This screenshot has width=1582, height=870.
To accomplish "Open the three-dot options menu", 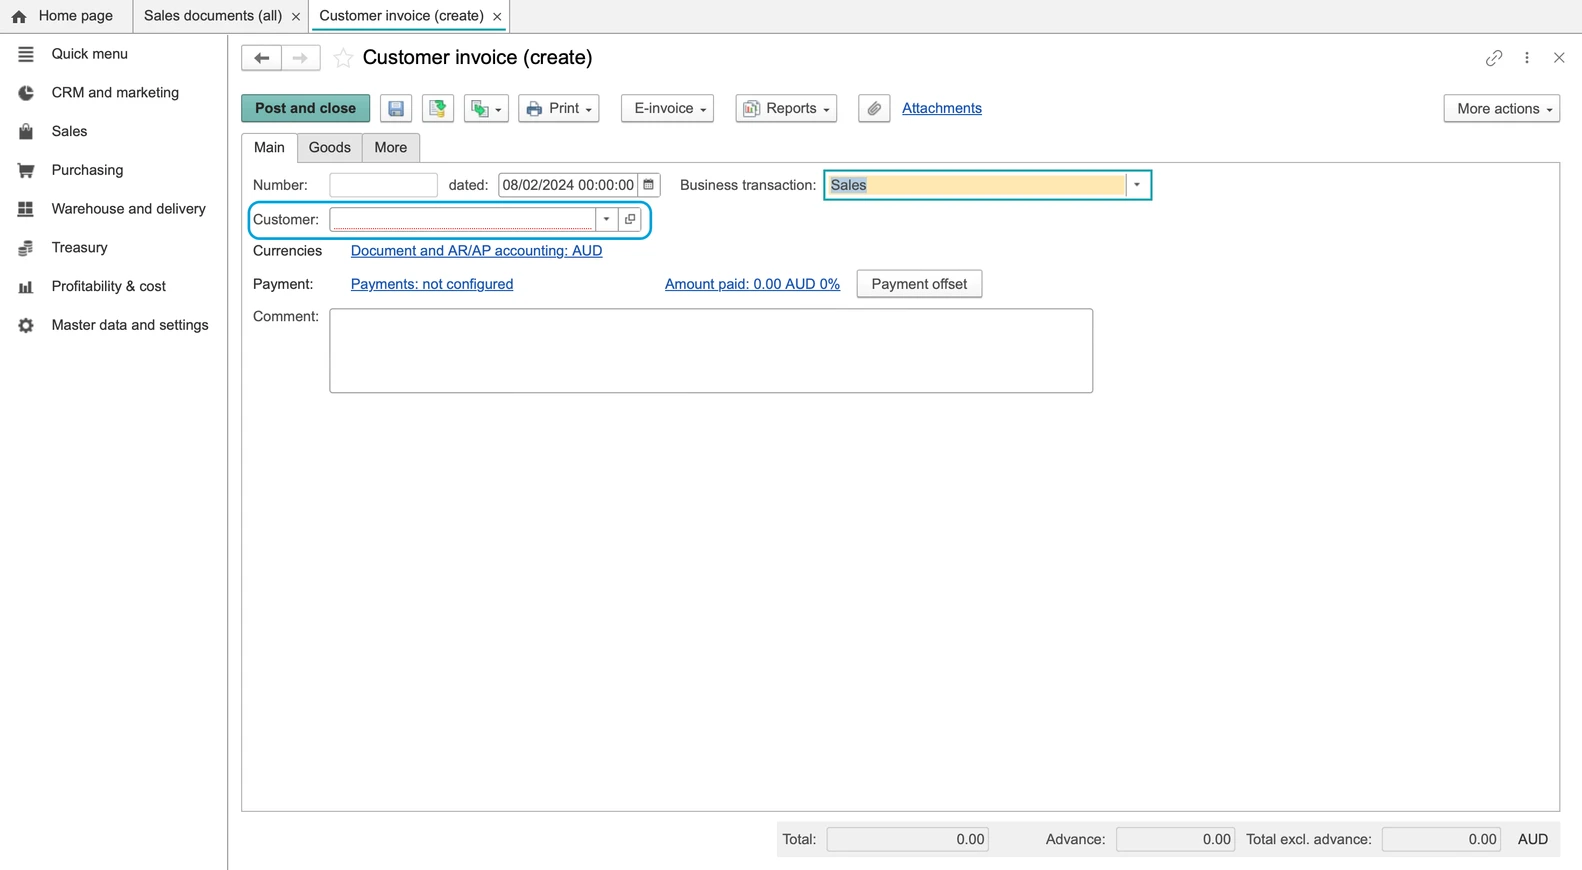I will tap(1527, 58).
